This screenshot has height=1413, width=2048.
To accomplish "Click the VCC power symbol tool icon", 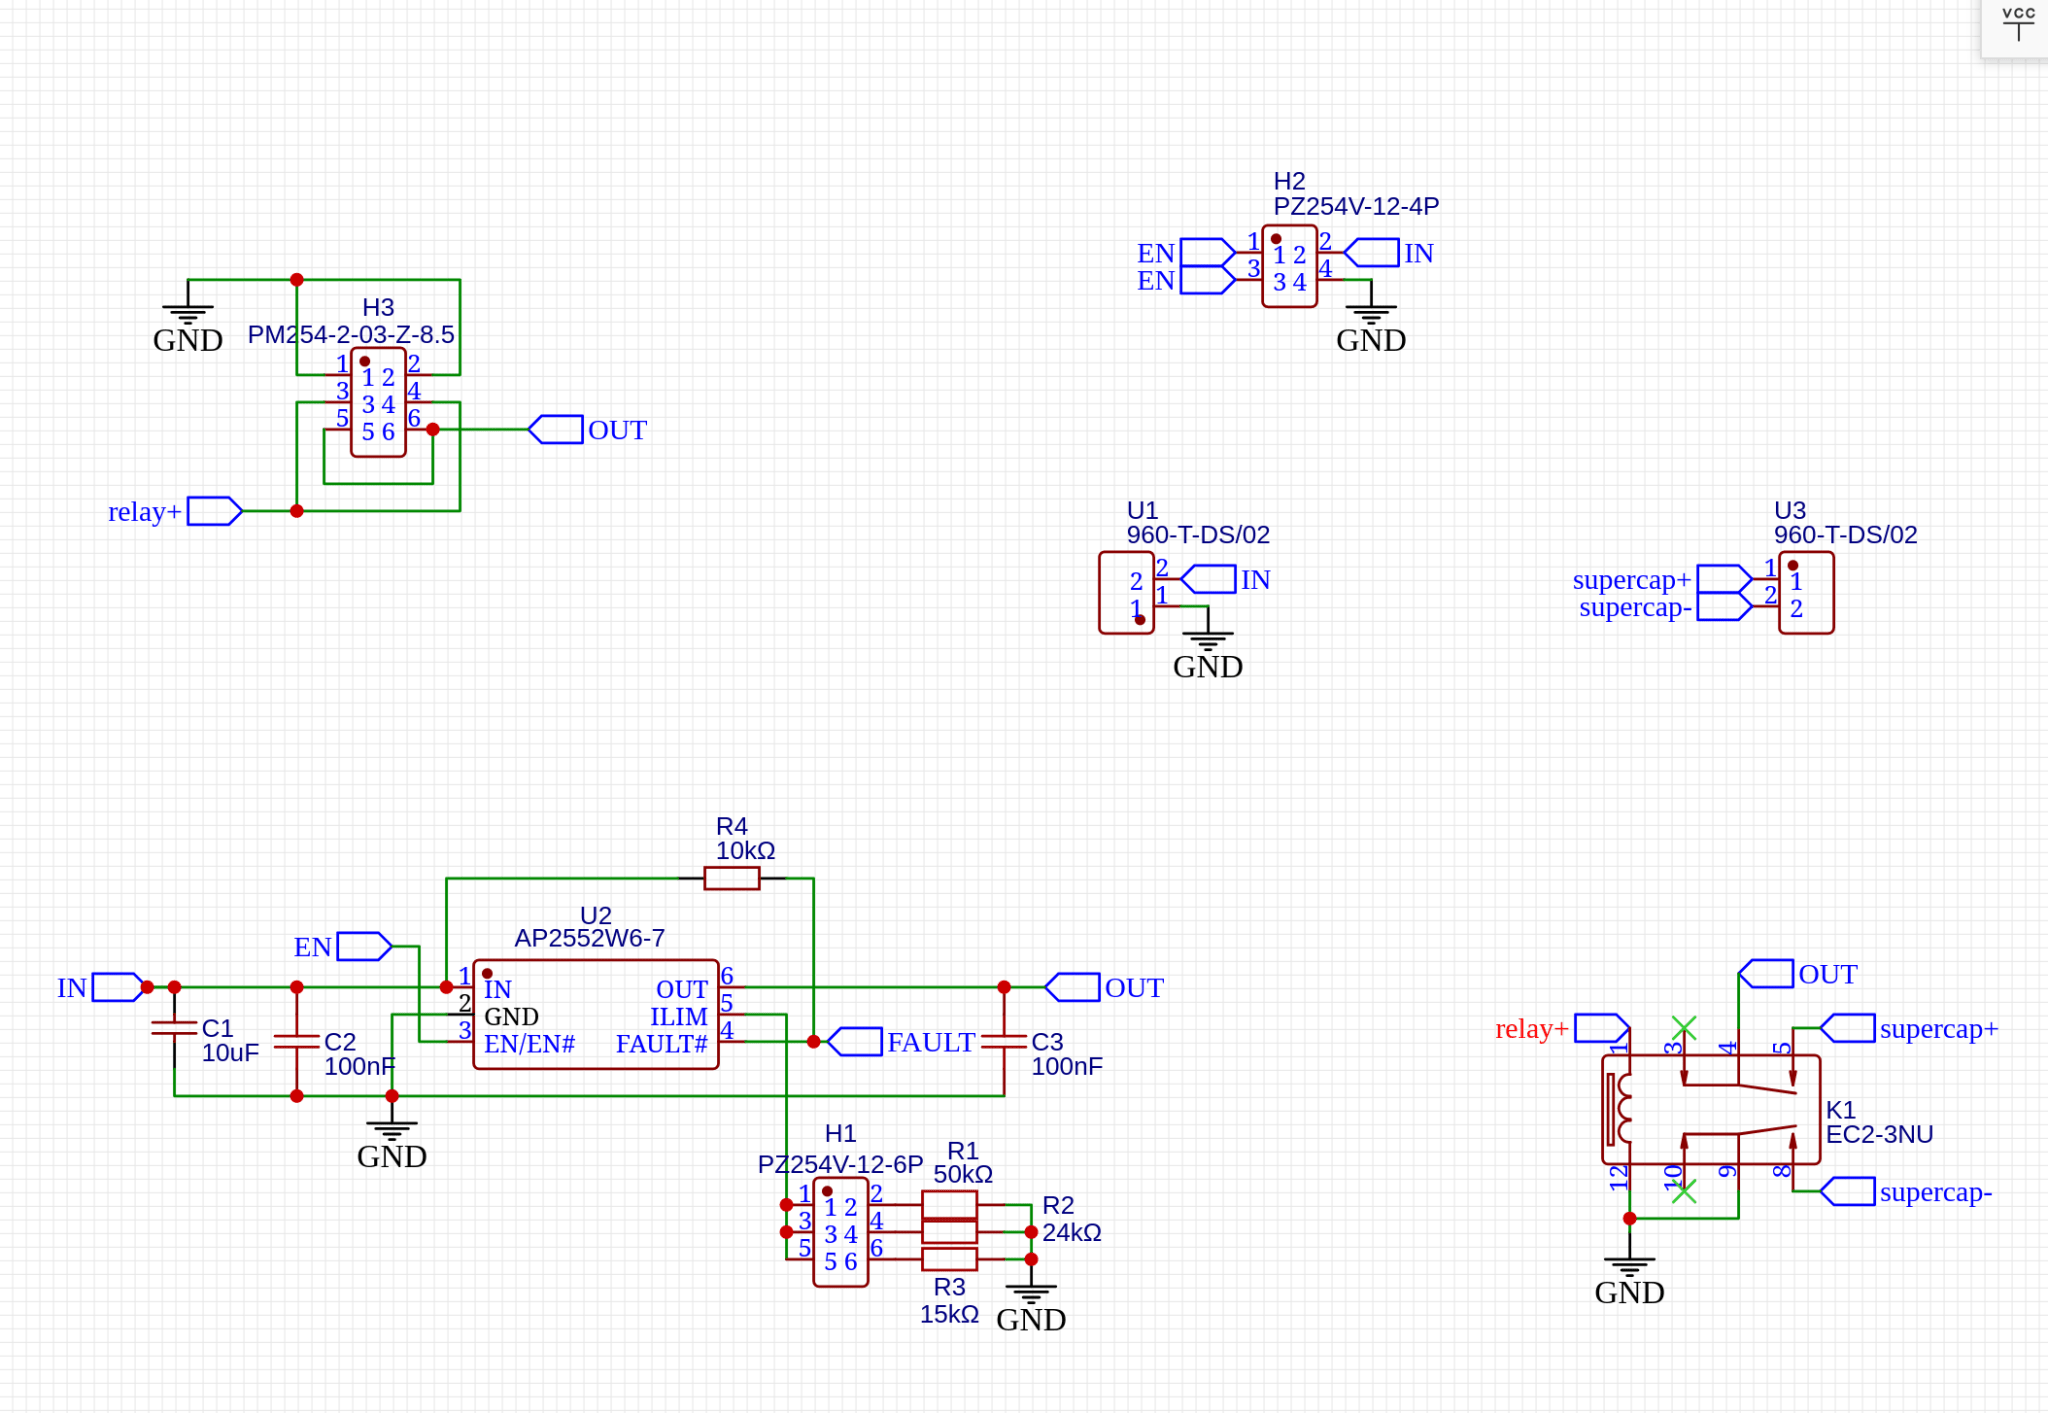I will (2018, 24).
